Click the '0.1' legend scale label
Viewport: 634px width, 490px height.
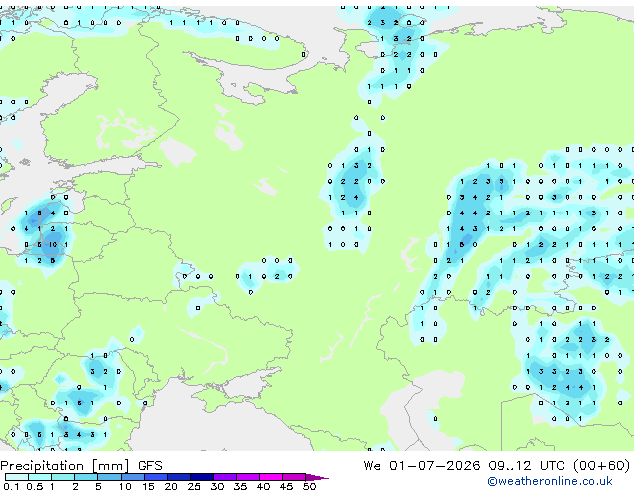click(11, 486)
